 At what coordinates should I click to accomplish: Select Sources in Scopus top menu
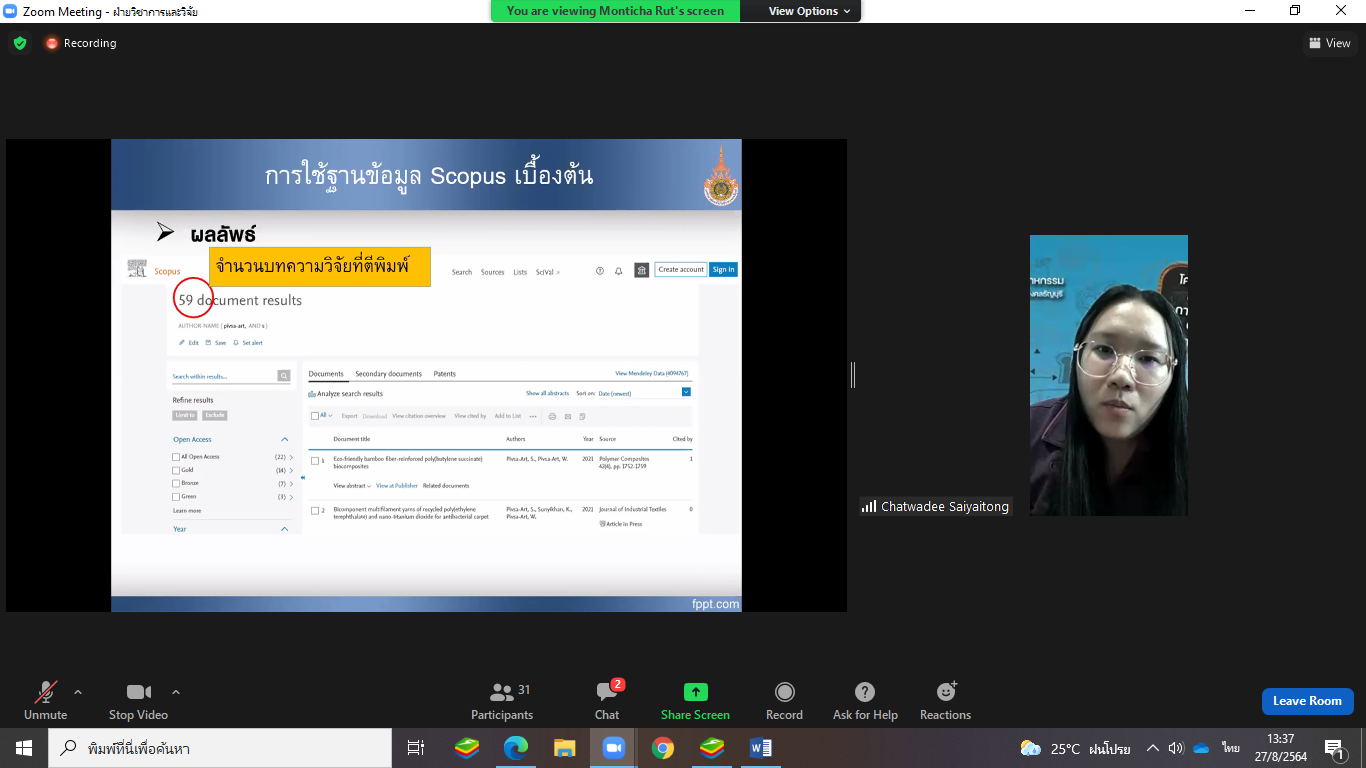pyautogui.click(x=492, y=272)
